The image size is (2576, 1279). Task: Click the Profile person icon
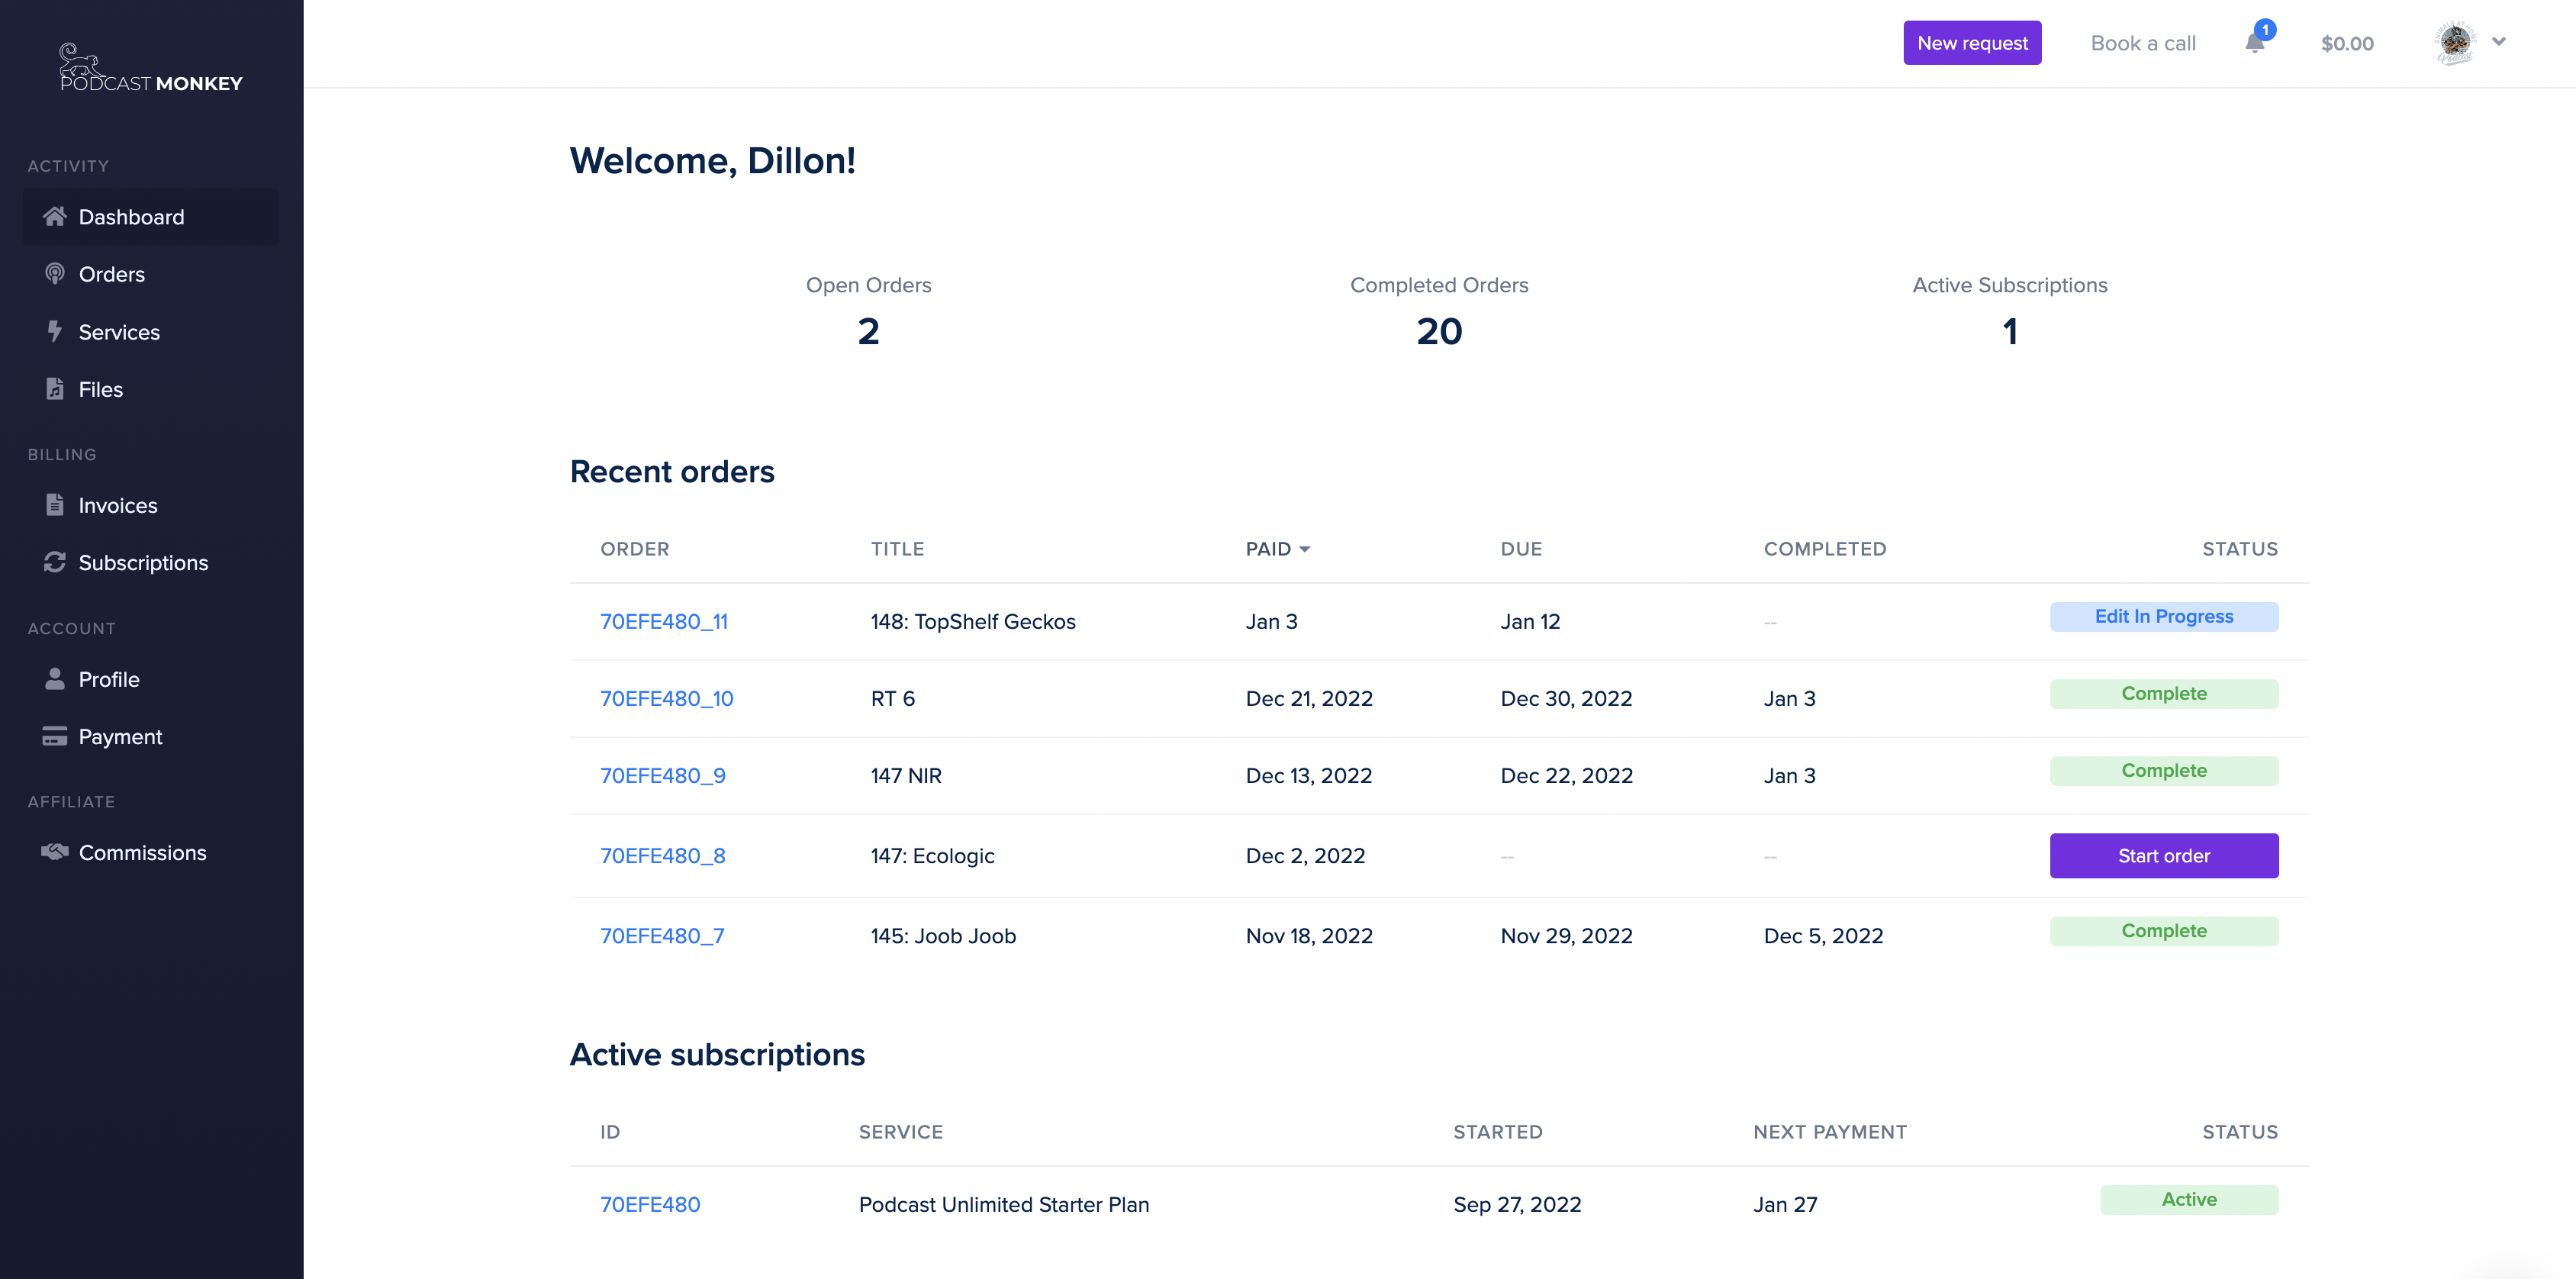point(55,679)
